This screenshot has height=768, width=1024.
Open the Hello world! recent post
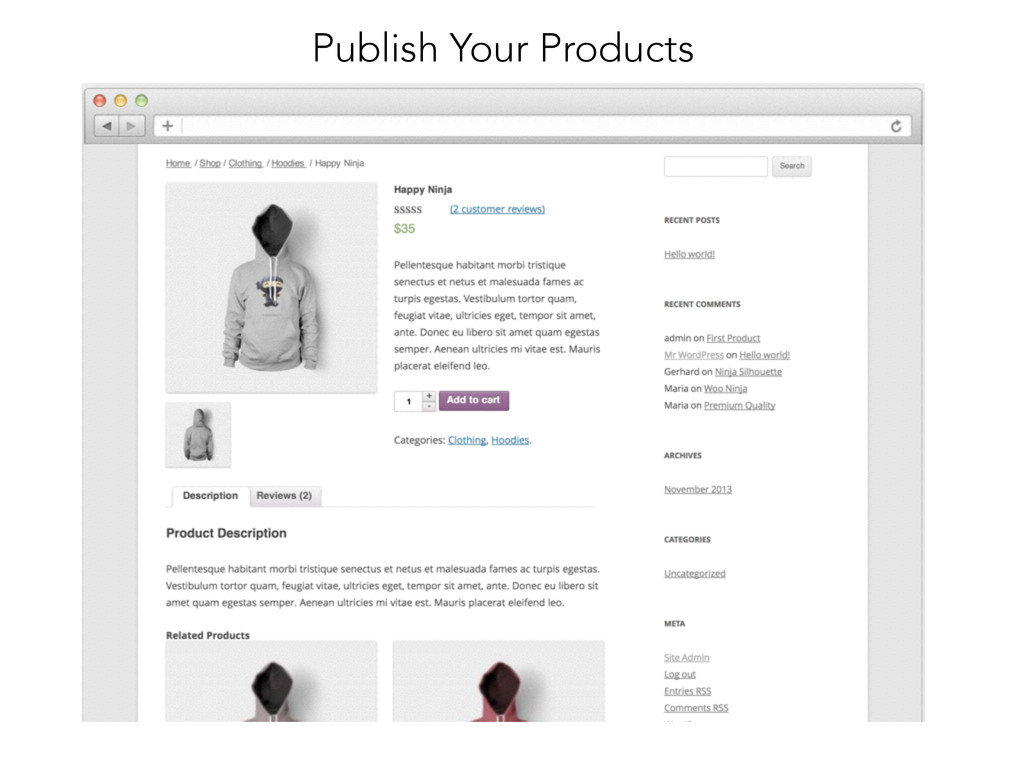click(x=690, y=254)
